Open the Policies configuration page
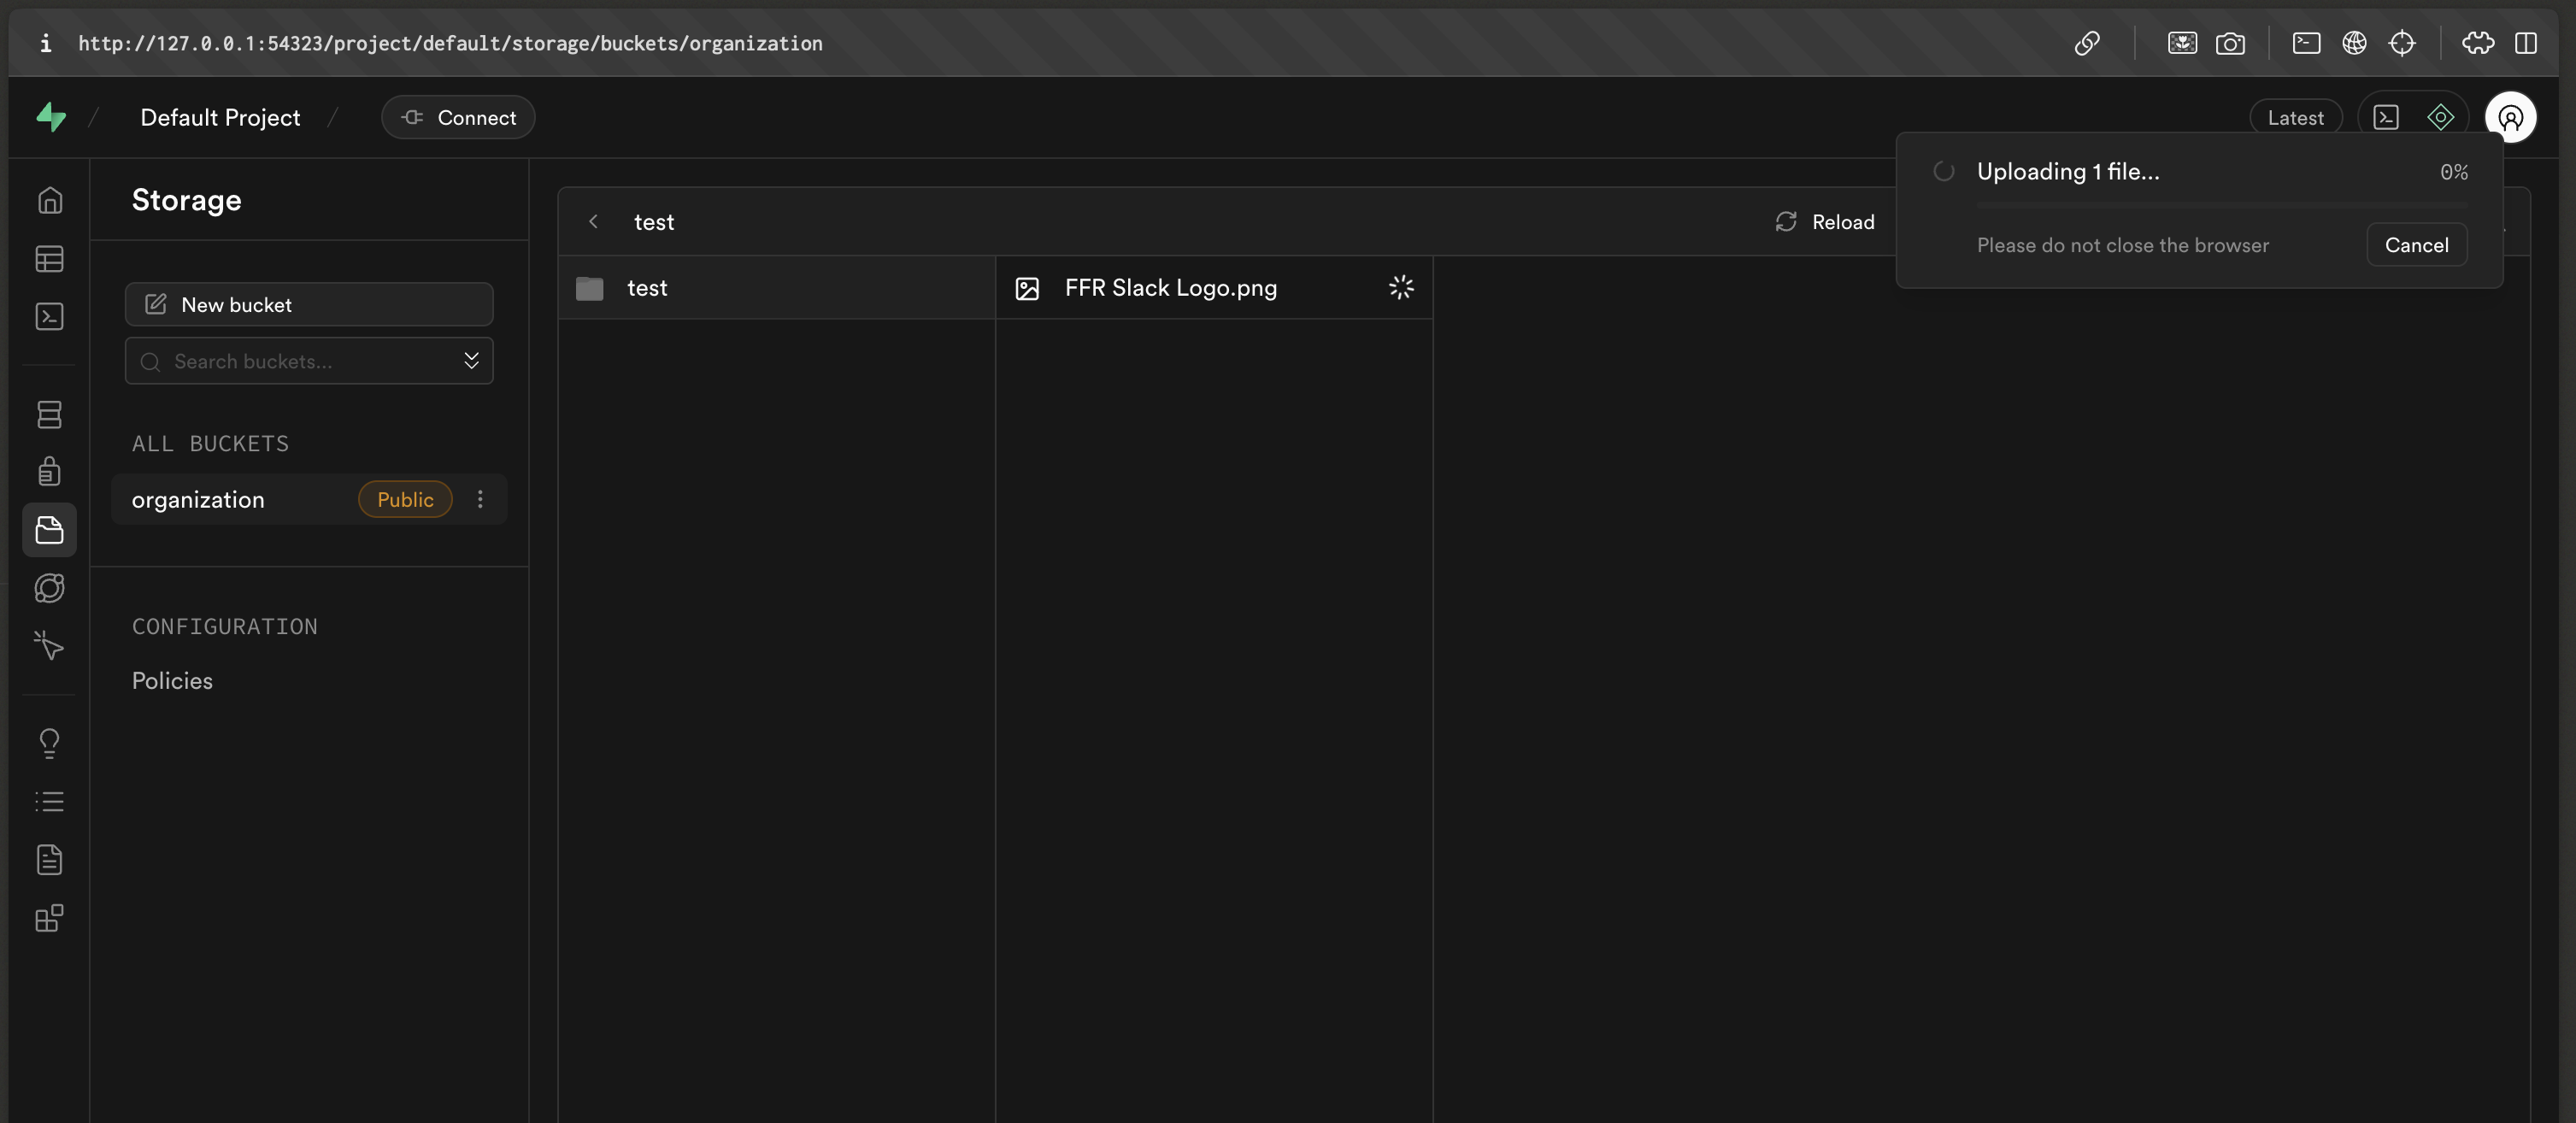 click(x=172, y=681)
